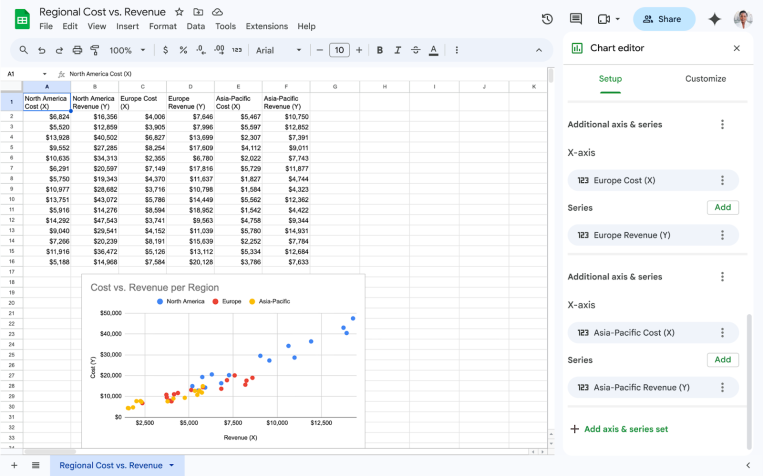Open version history clock icon
Image resolution: width=763 pixels, height=476 pixels.
pos(547,19)
